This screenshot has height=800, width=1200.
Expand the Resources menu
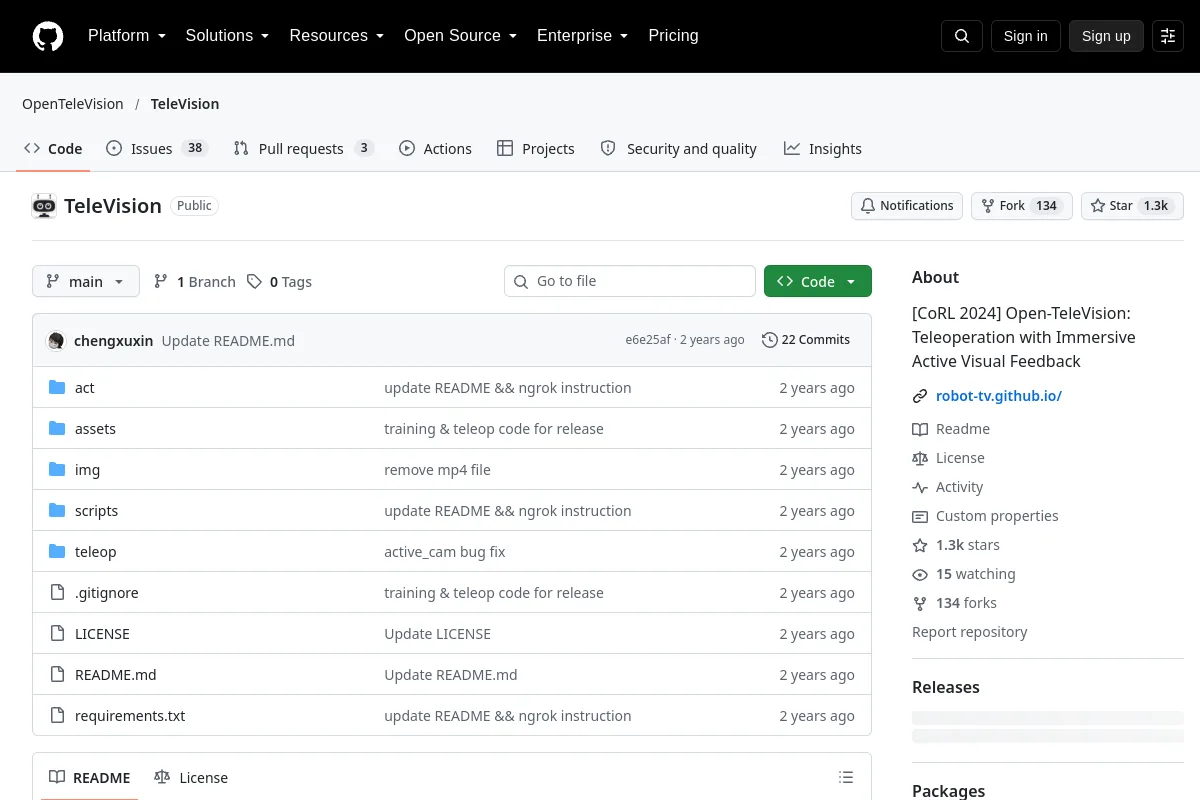(337, 36)
